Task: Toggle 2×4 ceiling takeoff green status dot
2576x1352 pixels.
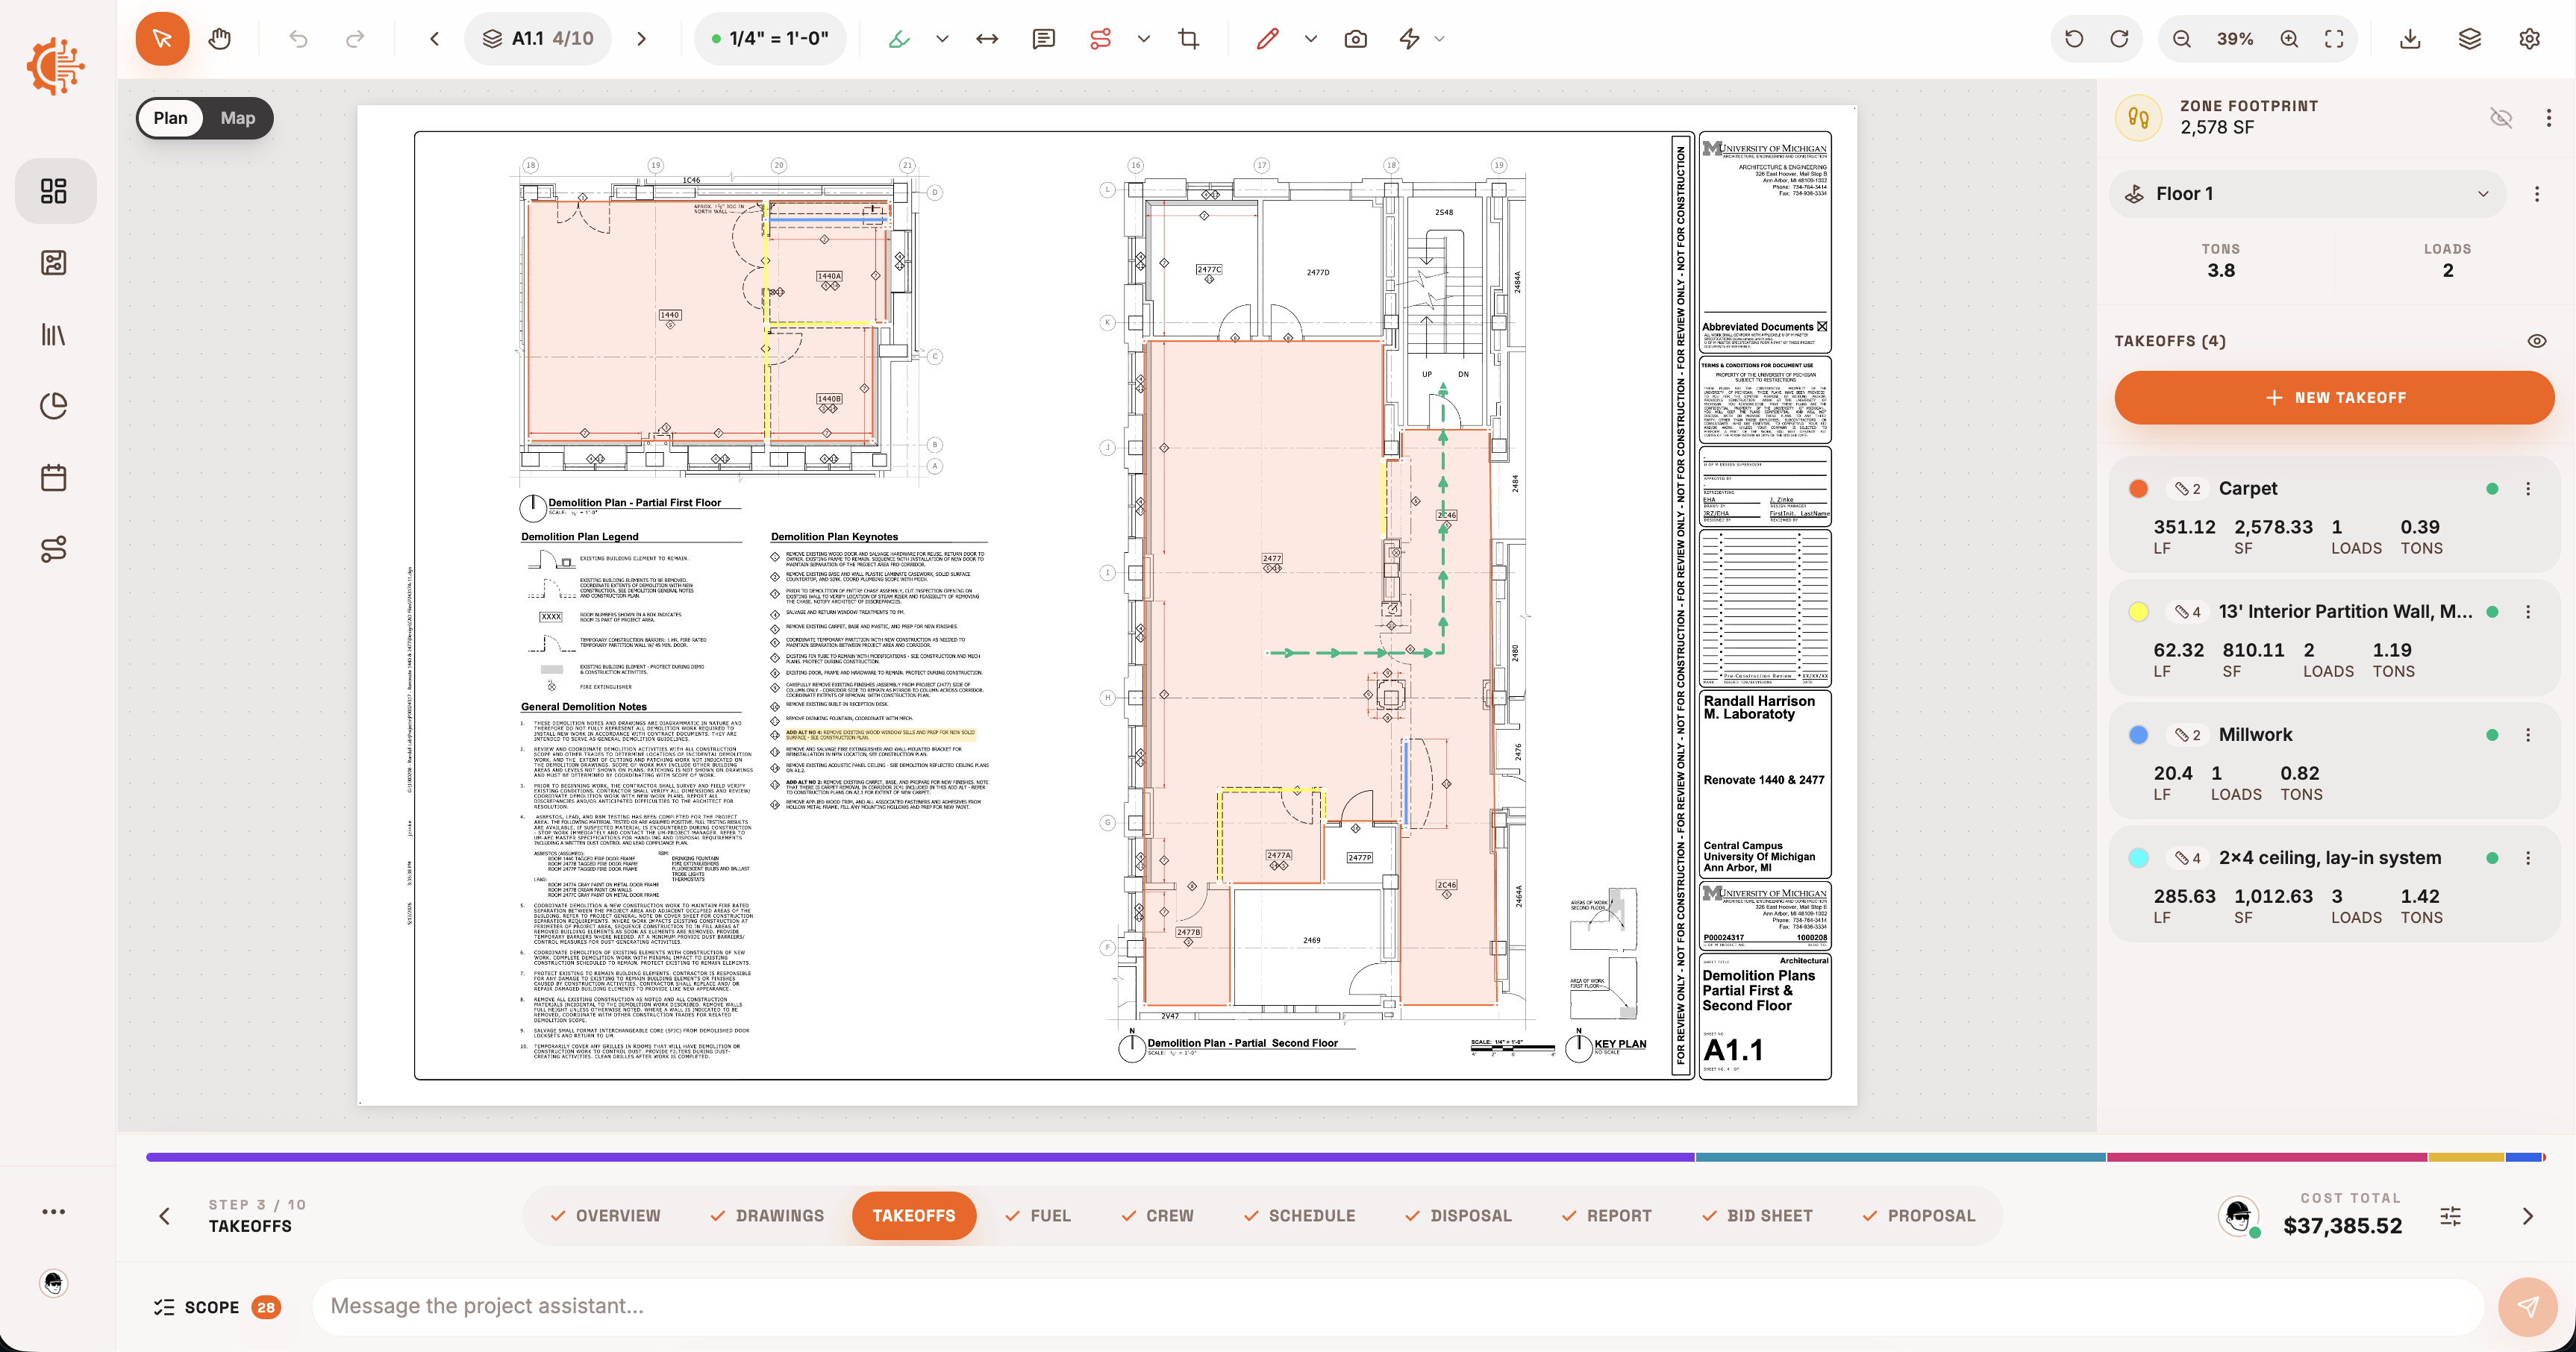Action: click(x=2492, y=858)
